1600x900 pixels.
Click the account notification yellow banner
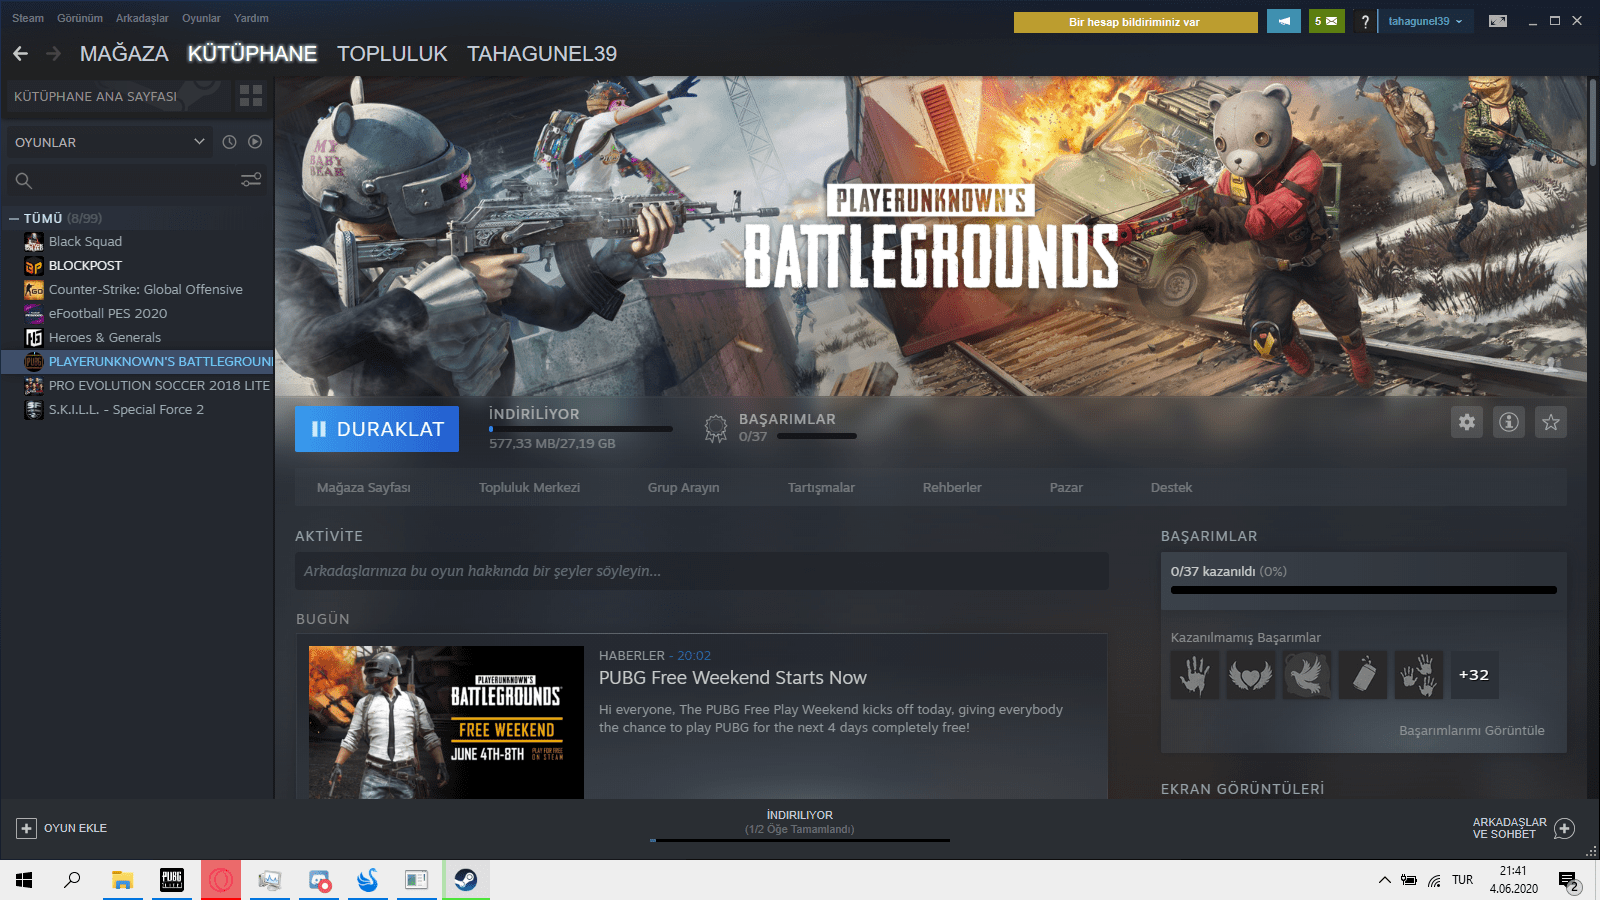tap(1136, 22)
